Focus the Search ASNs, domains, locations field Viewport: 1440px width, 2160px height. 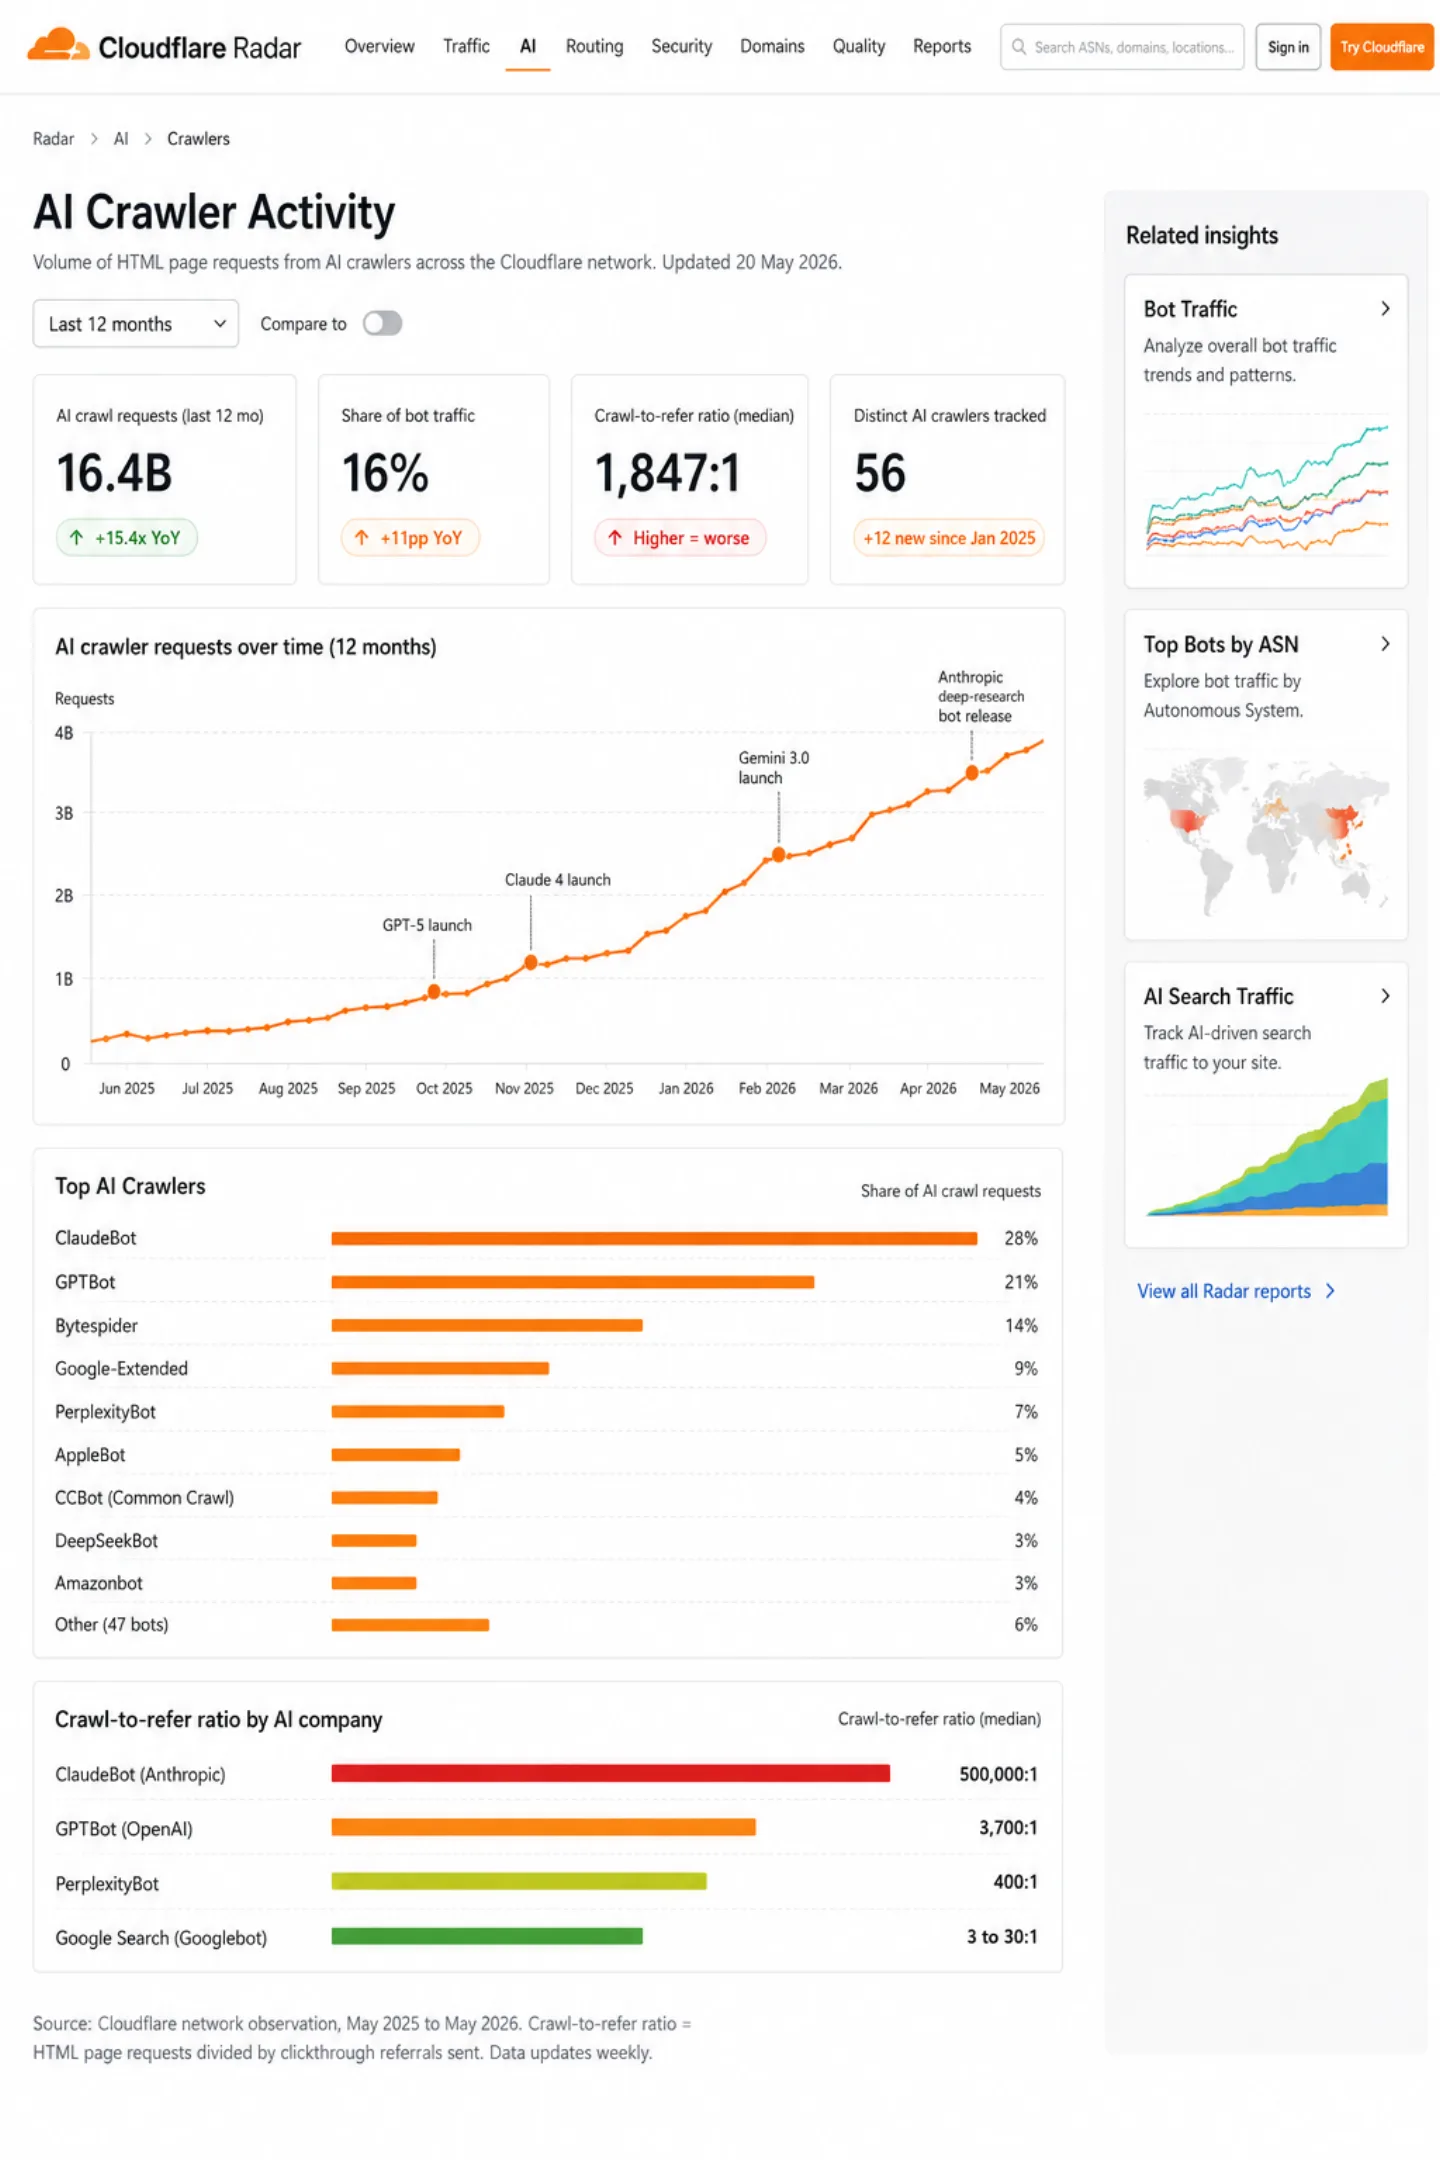pos(1122,47)
